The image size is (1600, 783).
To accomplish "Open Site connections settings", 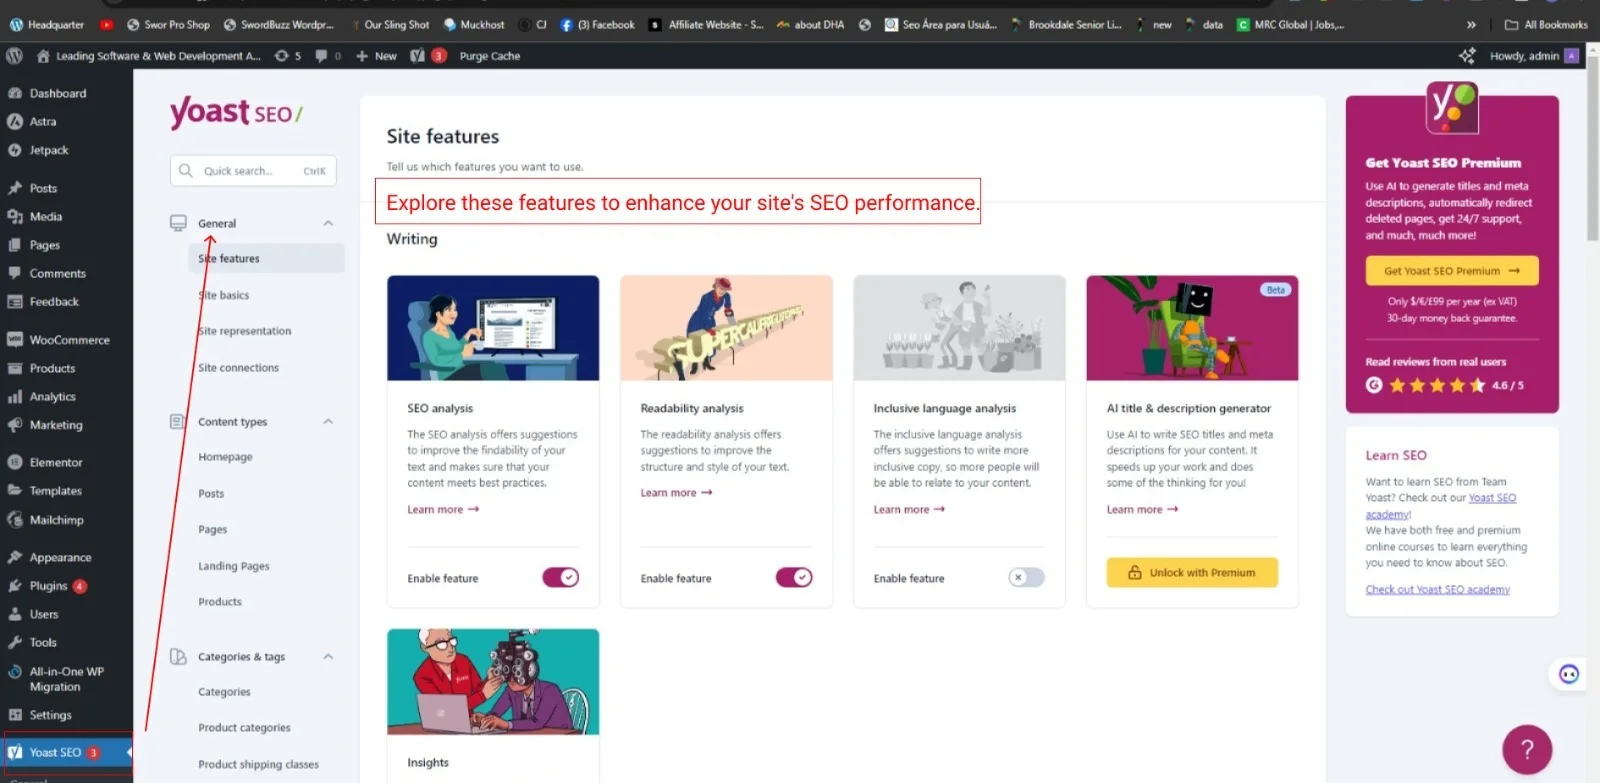I will coord(238,368).
